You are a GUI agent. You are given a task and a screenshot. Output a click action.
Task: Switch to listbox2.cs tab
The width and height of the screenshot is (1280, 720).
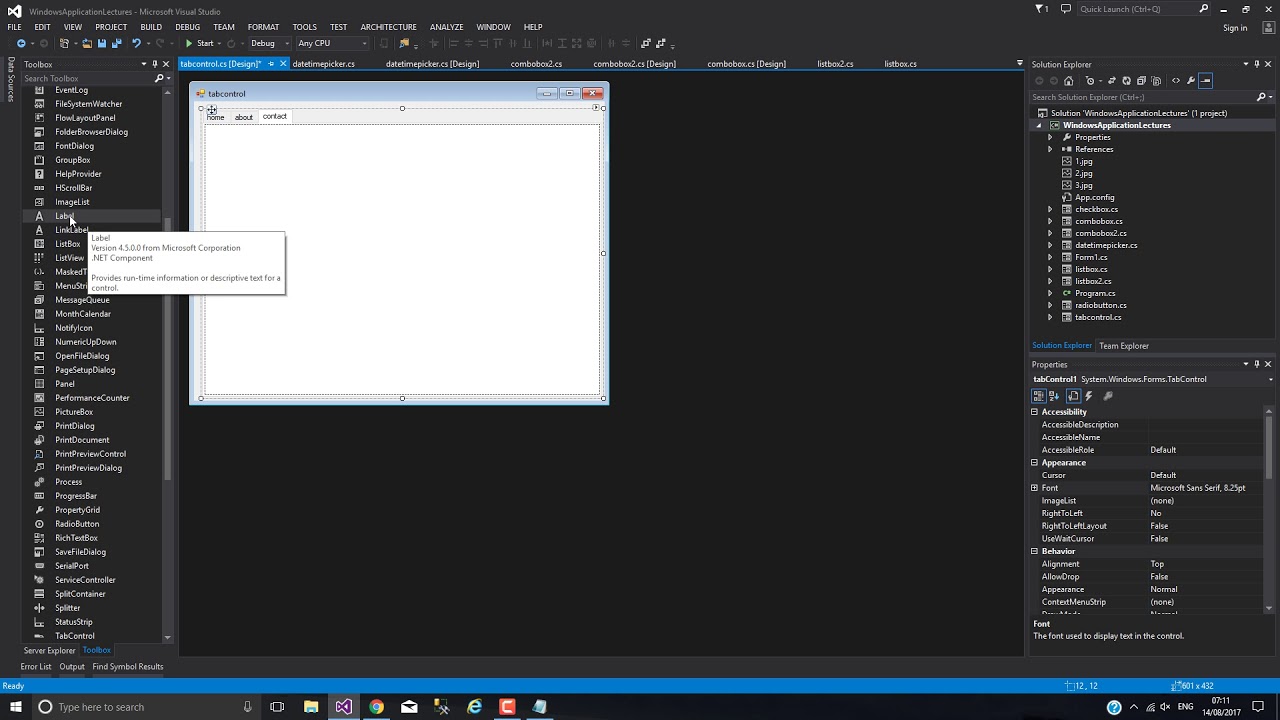[x=835, y=64]
